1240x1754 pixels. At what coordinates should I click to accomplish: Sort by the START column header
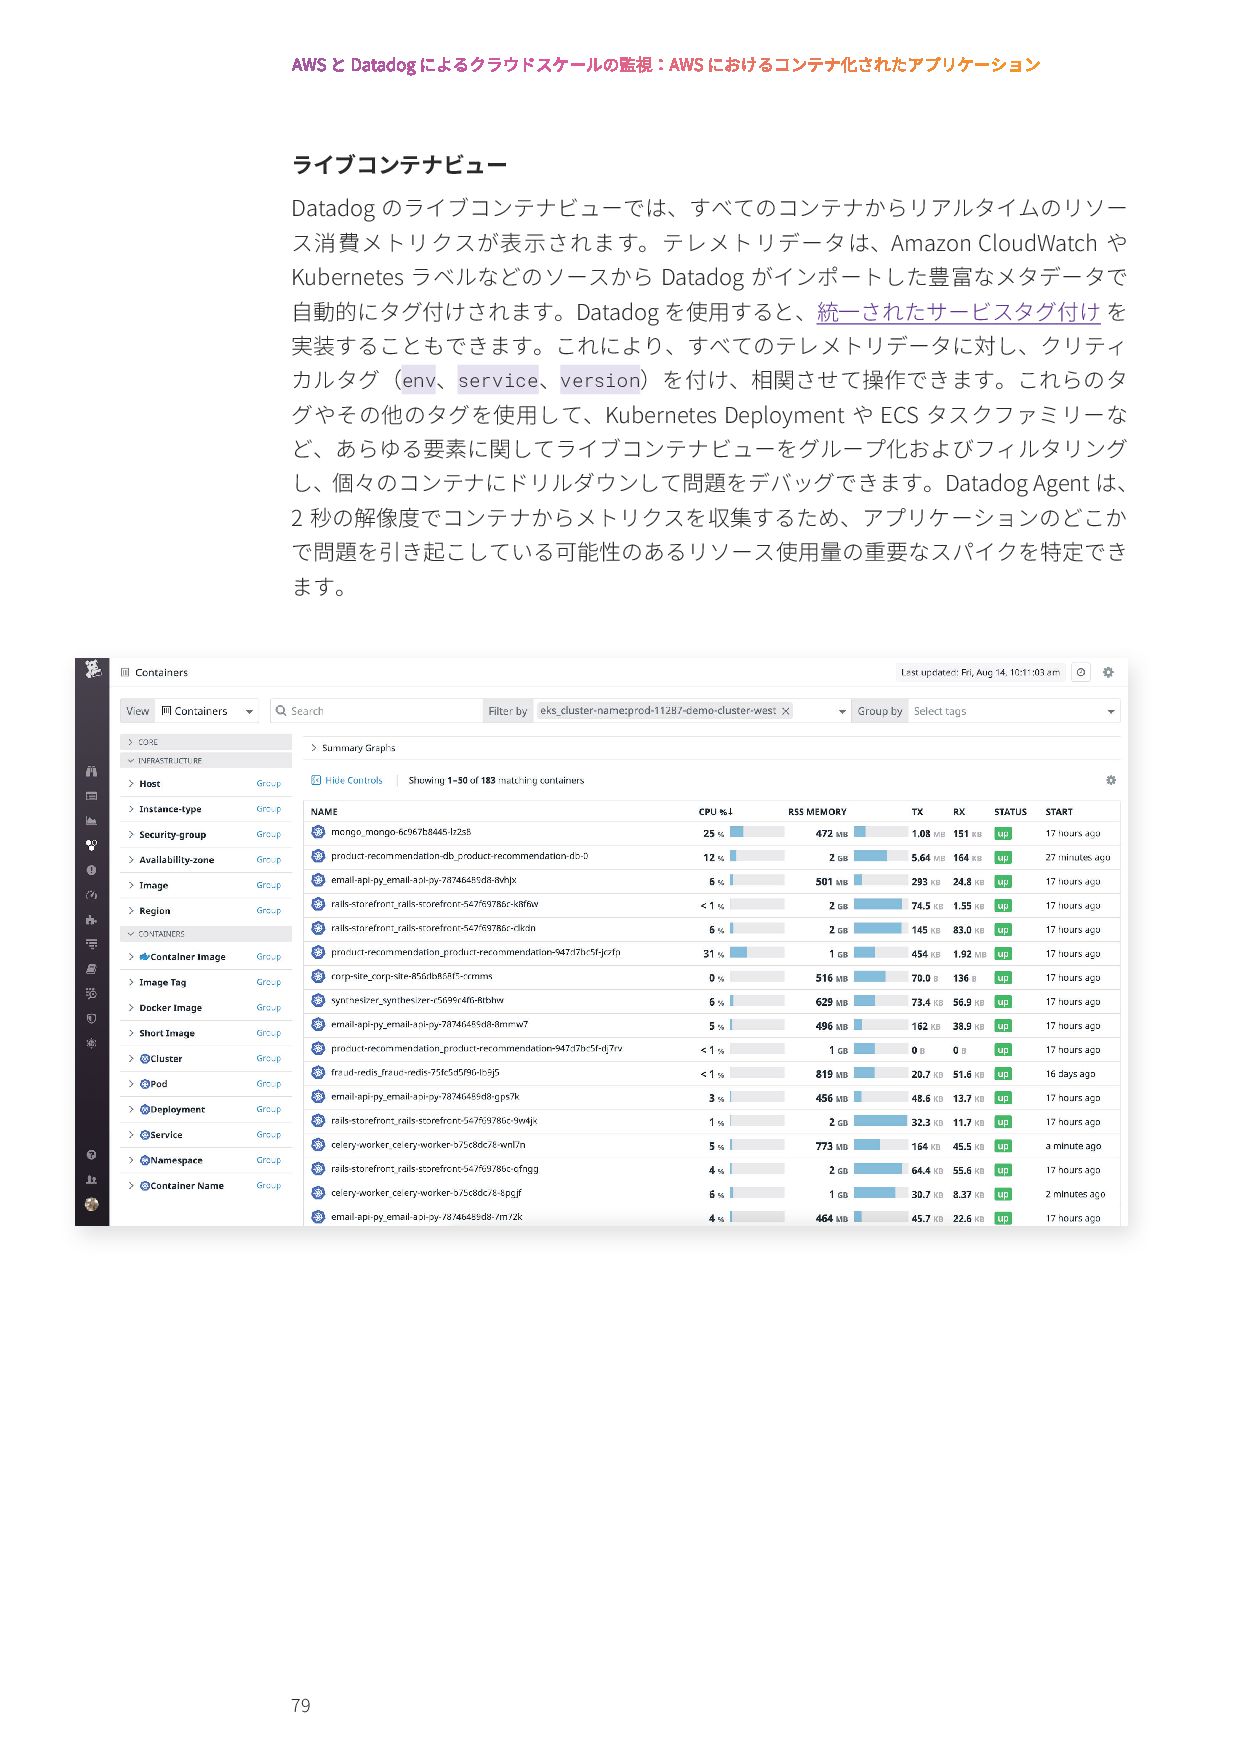point(1059,812)
